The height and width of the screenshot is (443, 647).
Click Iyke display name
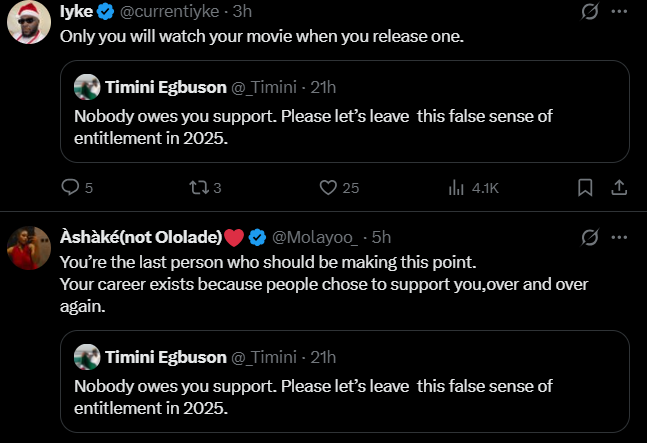click(x=78, y=14)
